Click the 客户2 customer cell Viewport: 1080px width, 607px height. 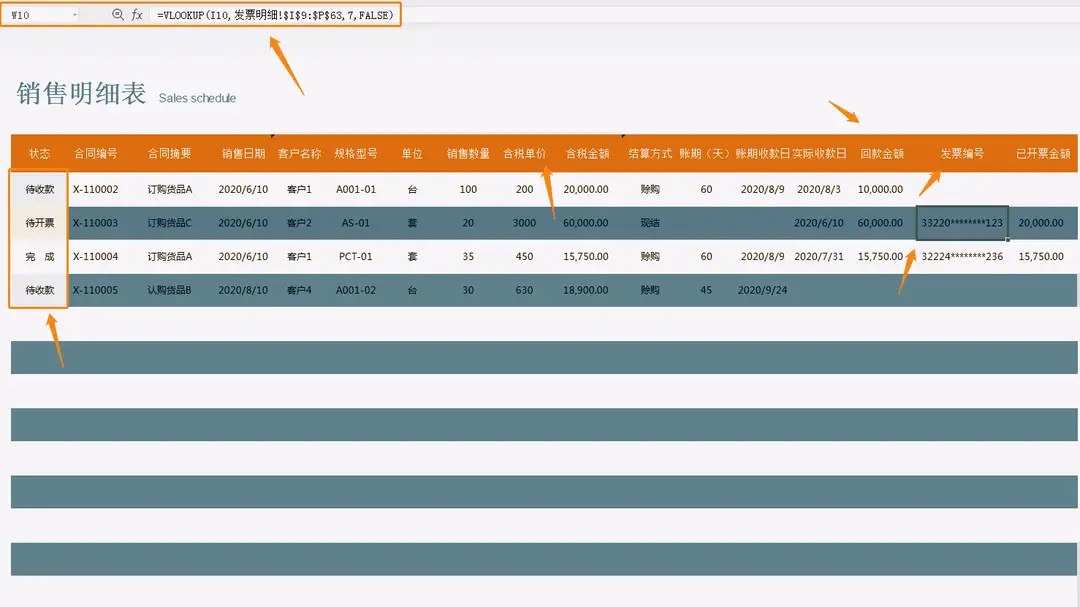(300, 223)
